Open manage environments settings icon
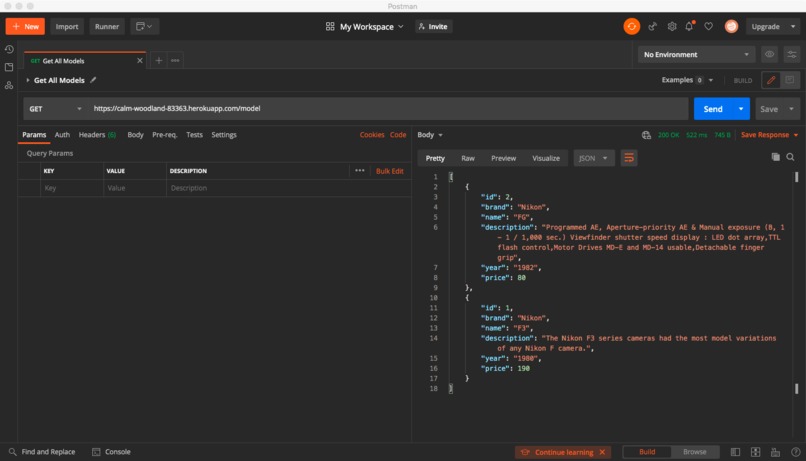The height and width of the screenshot is (461, 806). pyautogui.click(x=792, y=54)
